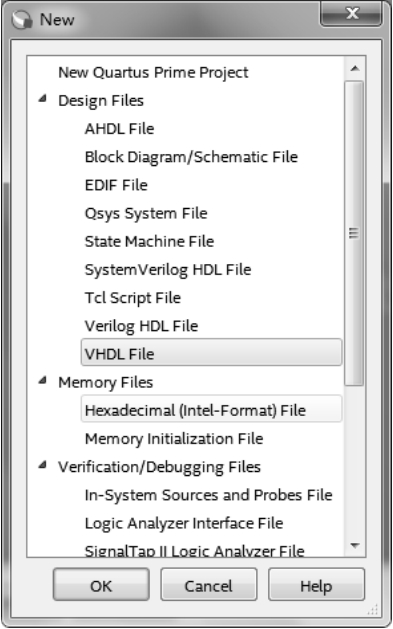Collapse the Design Files group
The image size is (393, 629).
pos(43,98)
